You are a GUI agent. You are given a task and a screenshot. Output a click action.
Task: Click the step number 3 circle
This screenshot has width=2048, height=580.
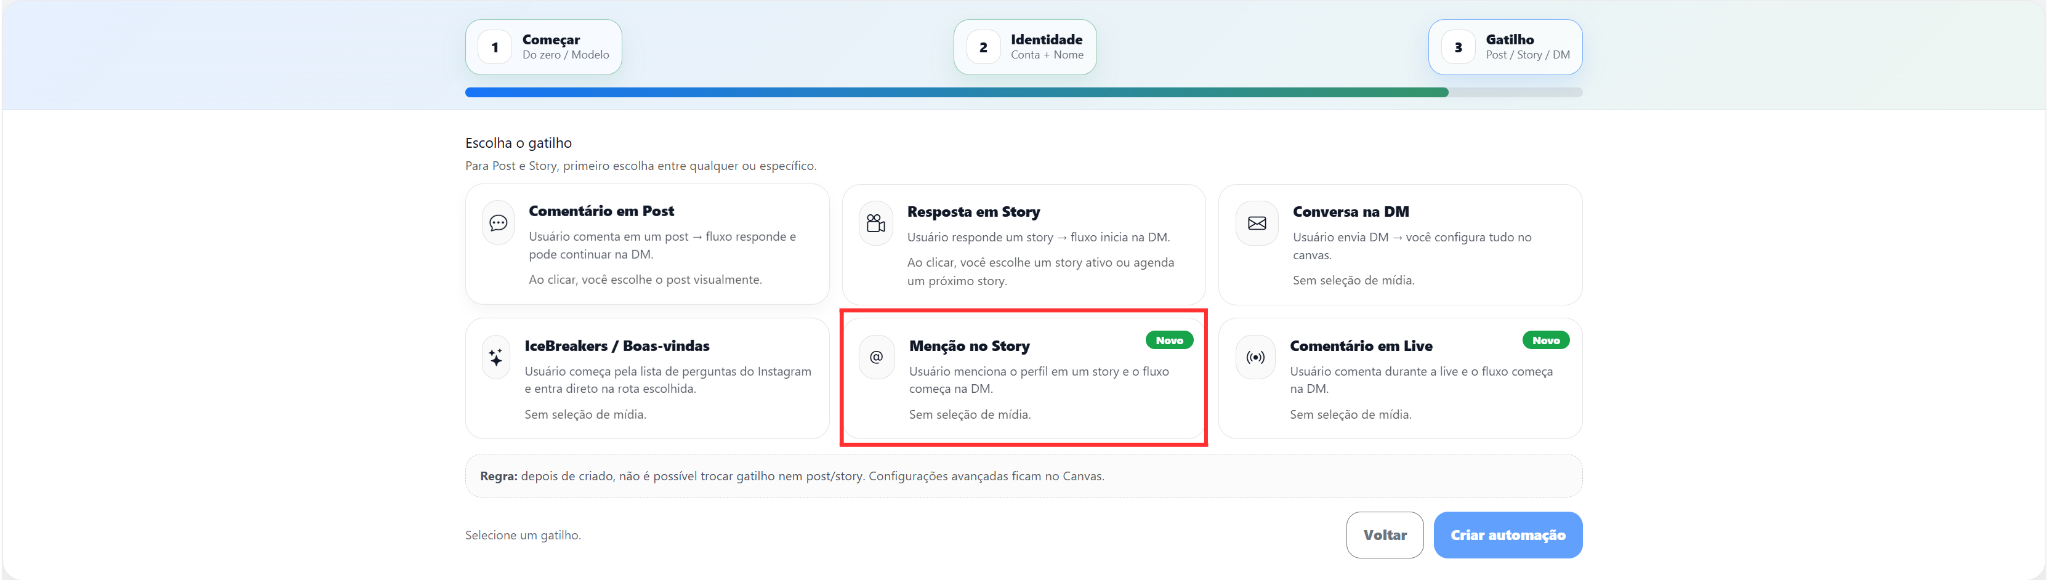pyautogui.click(x=1458, y=47)
